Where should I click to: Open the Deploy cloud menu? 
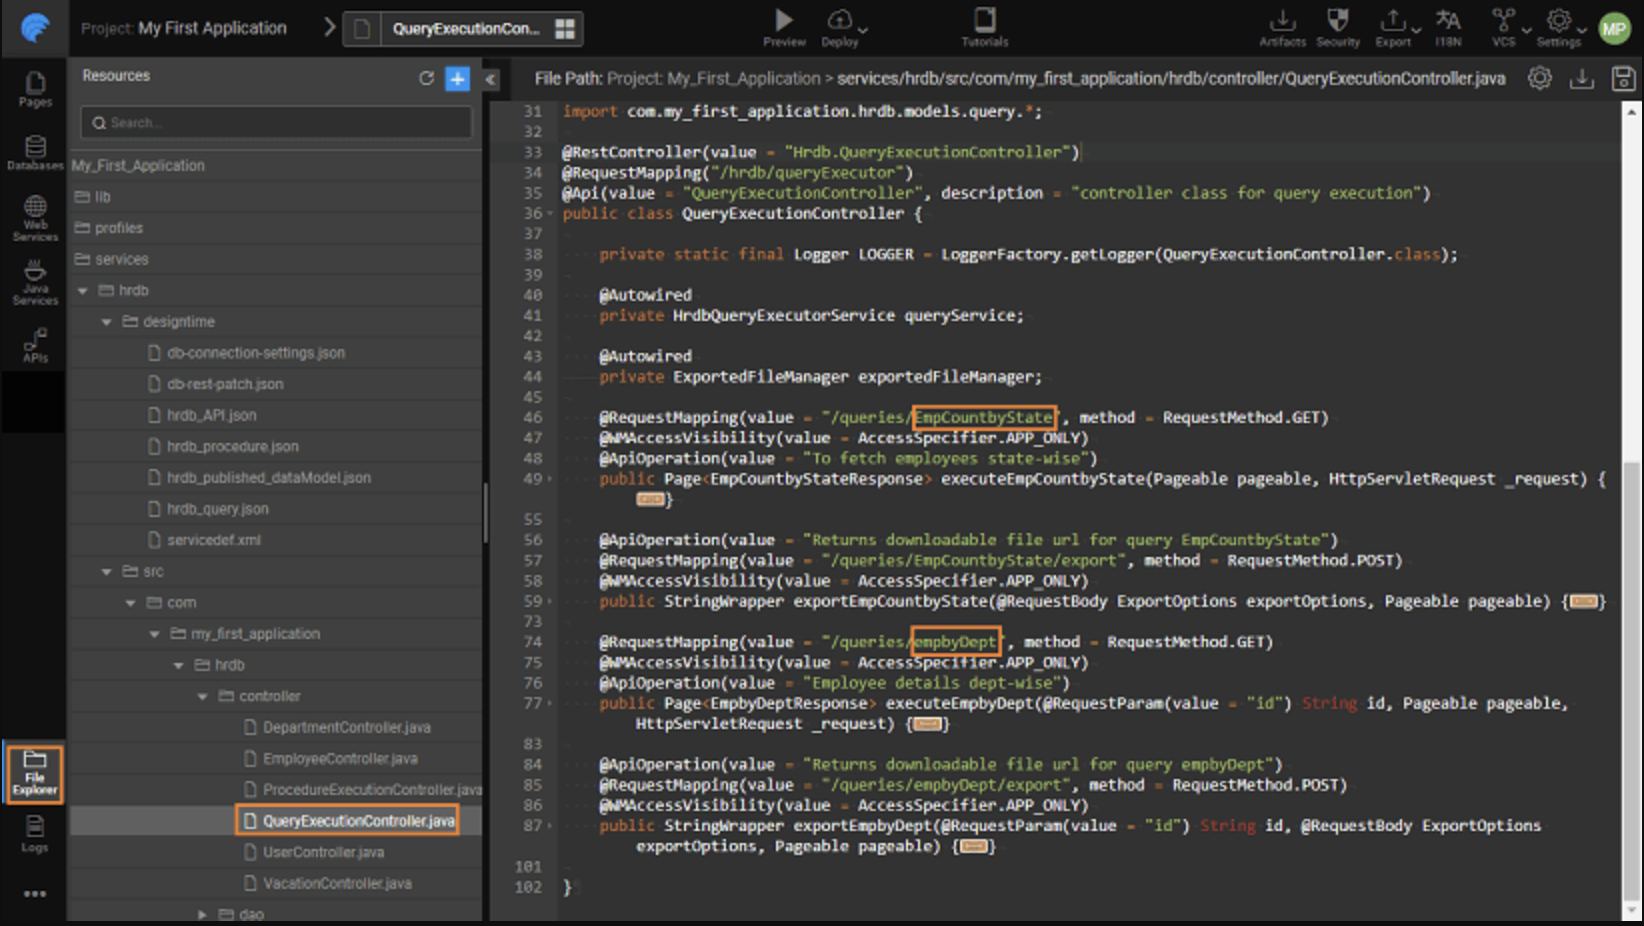pos(840,20)
